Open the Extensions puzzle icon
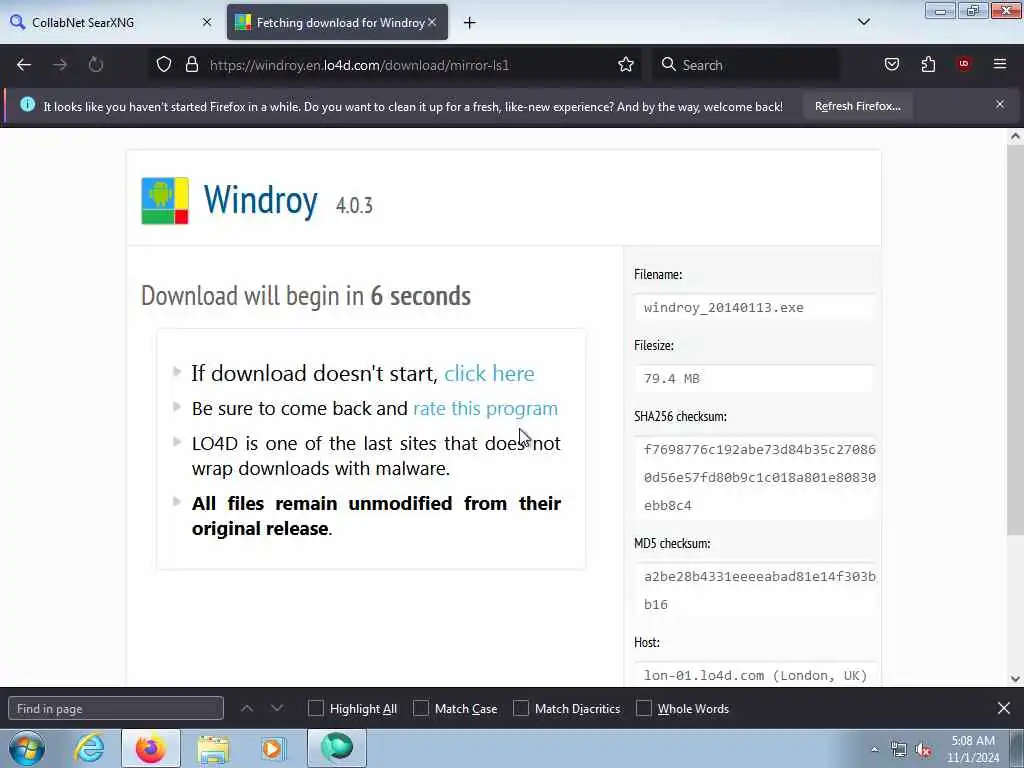 click(928, 65)
